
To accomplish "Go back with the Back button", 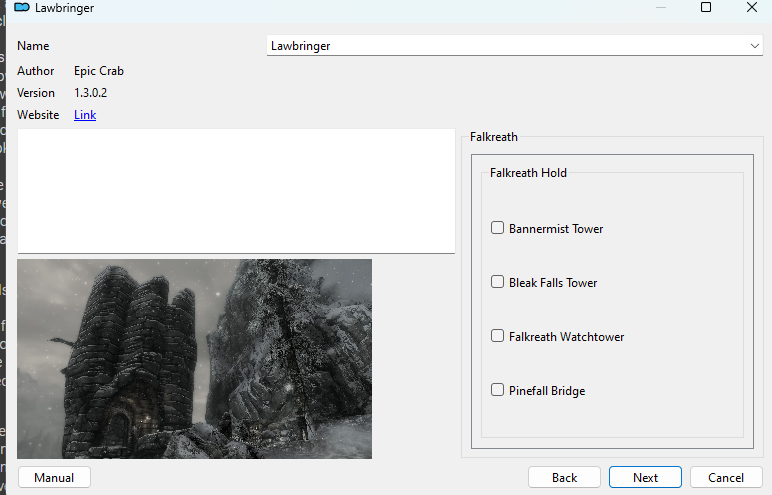I will [x=564, y=477].
